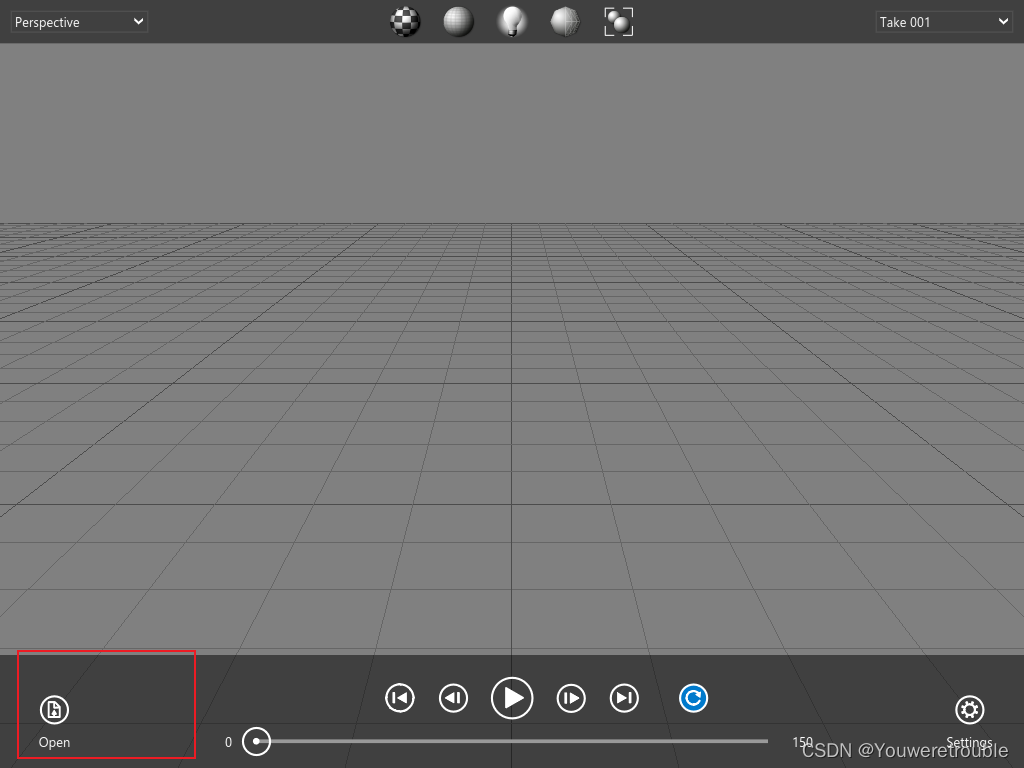This screenshot has height=768, width=1024.
Task: Open Settings via the gear icon
Action: tap(970, 710)
